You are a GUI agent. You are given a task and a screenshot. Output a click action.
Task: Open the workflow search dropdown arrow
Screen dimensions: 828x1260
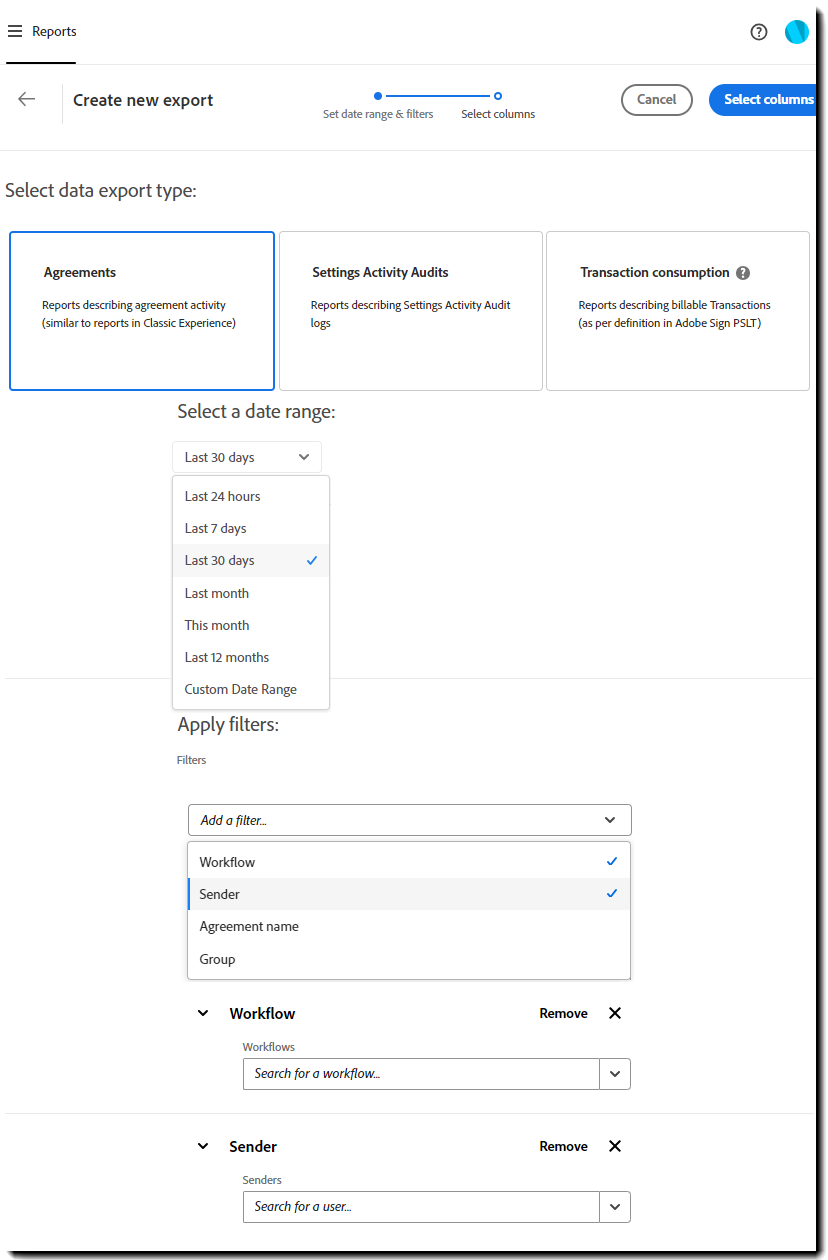pos(616,1073)
